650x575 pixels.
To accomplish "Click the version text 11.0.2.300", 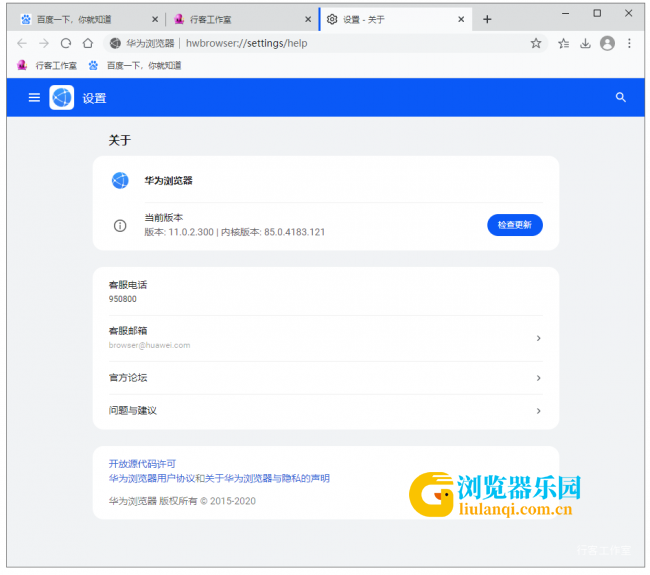I will coord(191,232).
